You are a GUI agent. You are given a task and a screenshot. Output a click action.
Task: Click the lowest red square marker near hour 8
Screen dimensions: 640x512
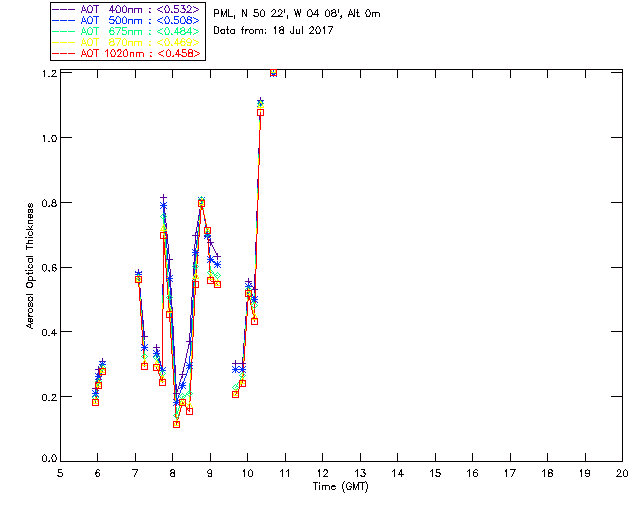click(x=176, y=424)
